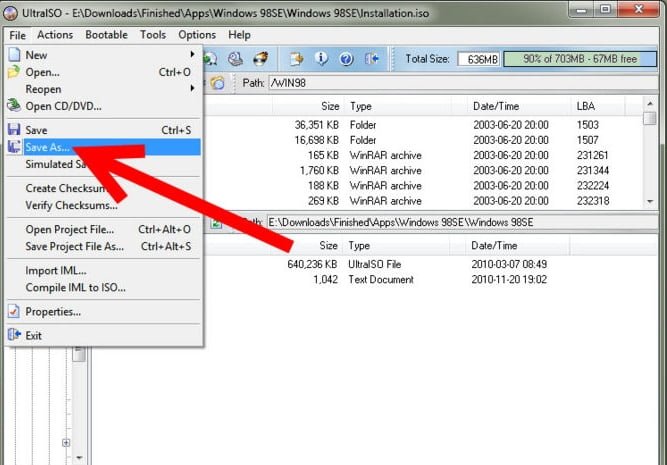Click the Information icon in the toolbar

[x=323, y=59]
